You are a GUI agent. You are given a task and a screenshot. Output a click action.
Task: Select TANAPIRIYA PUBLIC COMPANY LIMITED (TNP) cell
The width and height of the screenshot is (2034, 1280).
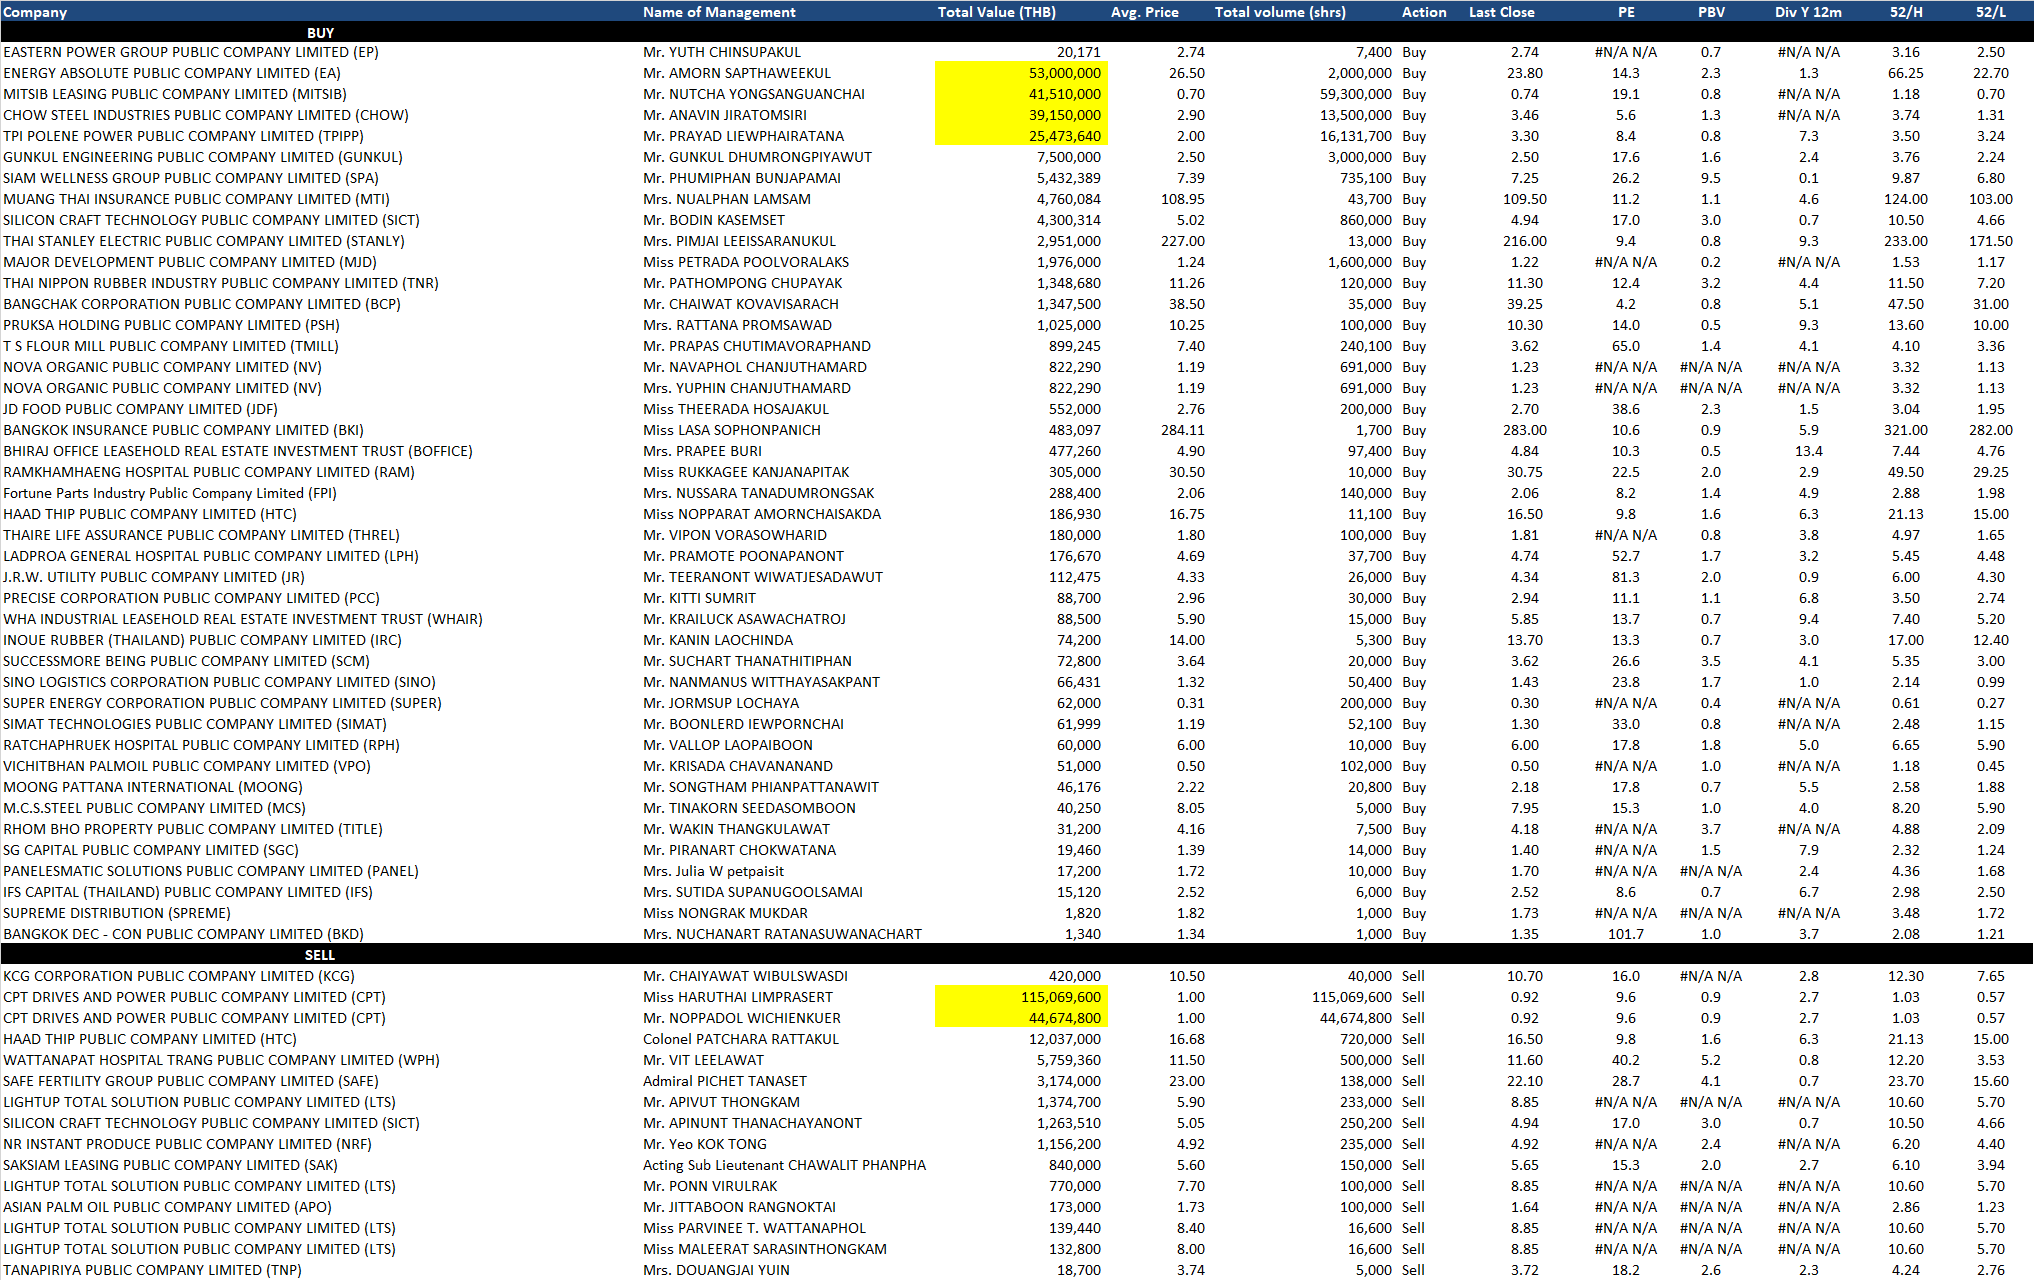point(152,1270)
